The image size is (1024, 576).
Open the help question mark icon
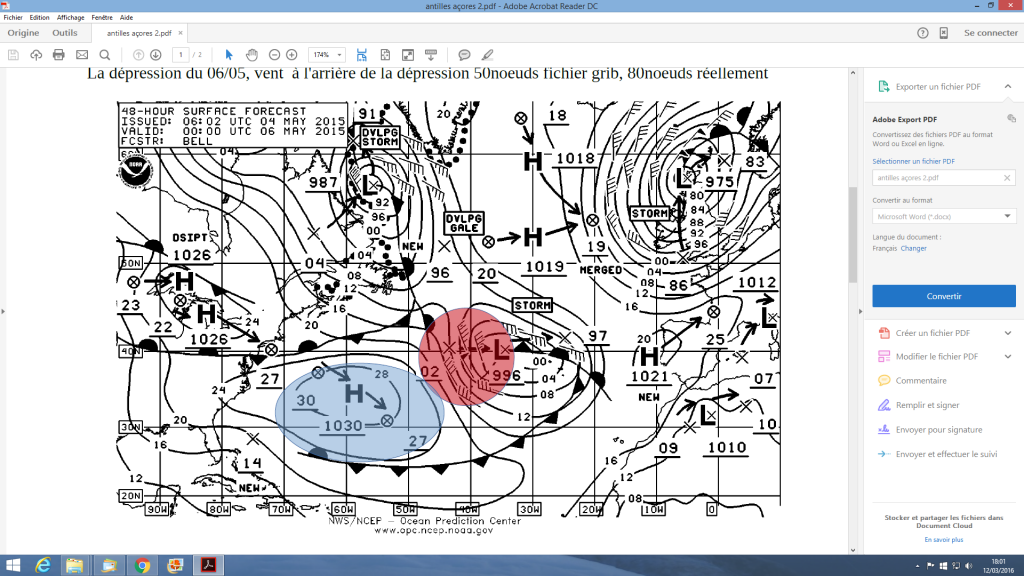point(923,33)
